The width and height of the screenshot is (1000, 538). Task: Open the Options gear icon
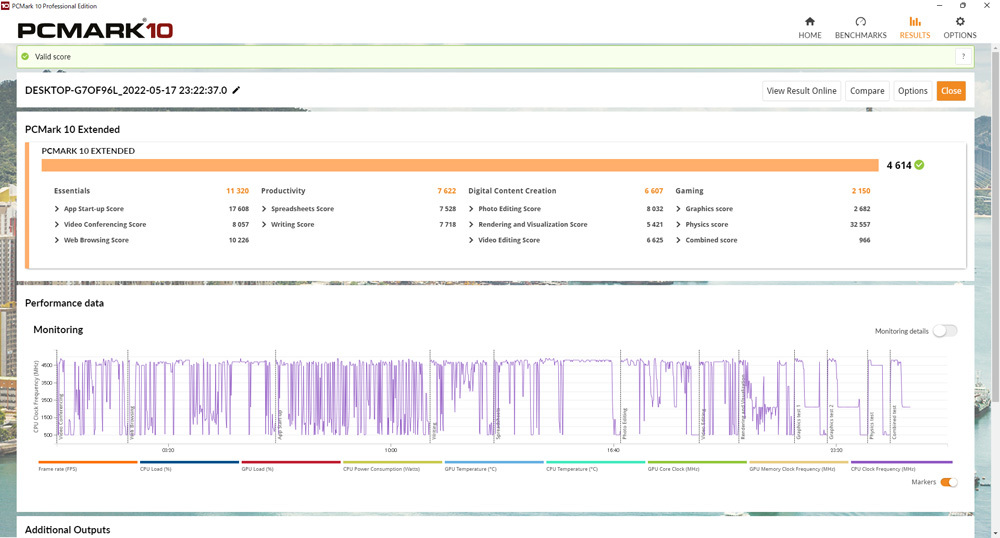point(960,22)
